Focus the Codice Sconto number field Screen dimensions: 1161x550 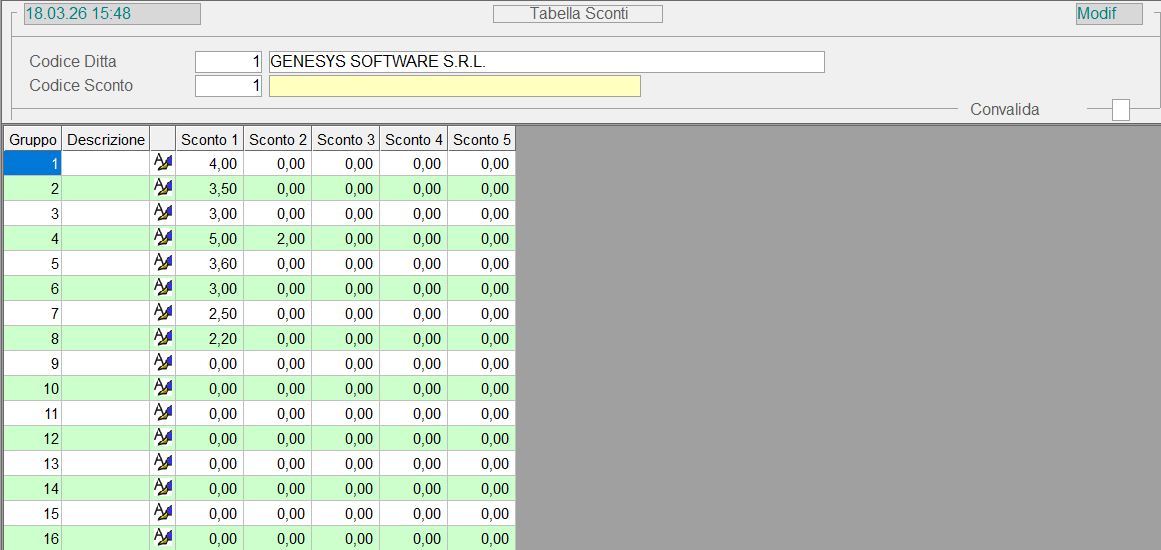(229, 86)
